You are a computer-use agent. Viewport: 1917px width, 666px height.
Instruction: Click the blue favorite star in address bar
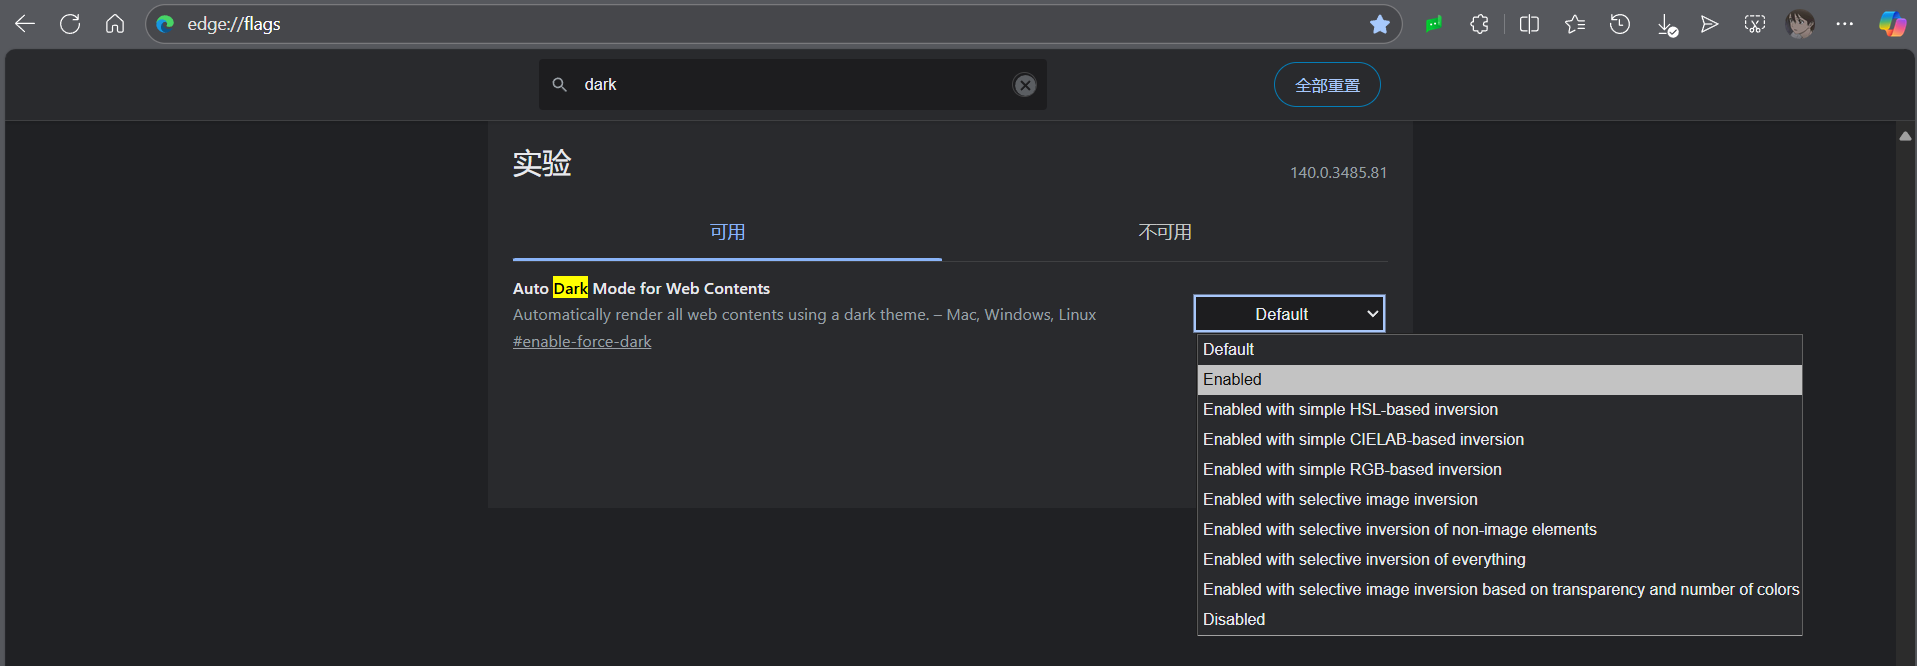click(1380, 24)
